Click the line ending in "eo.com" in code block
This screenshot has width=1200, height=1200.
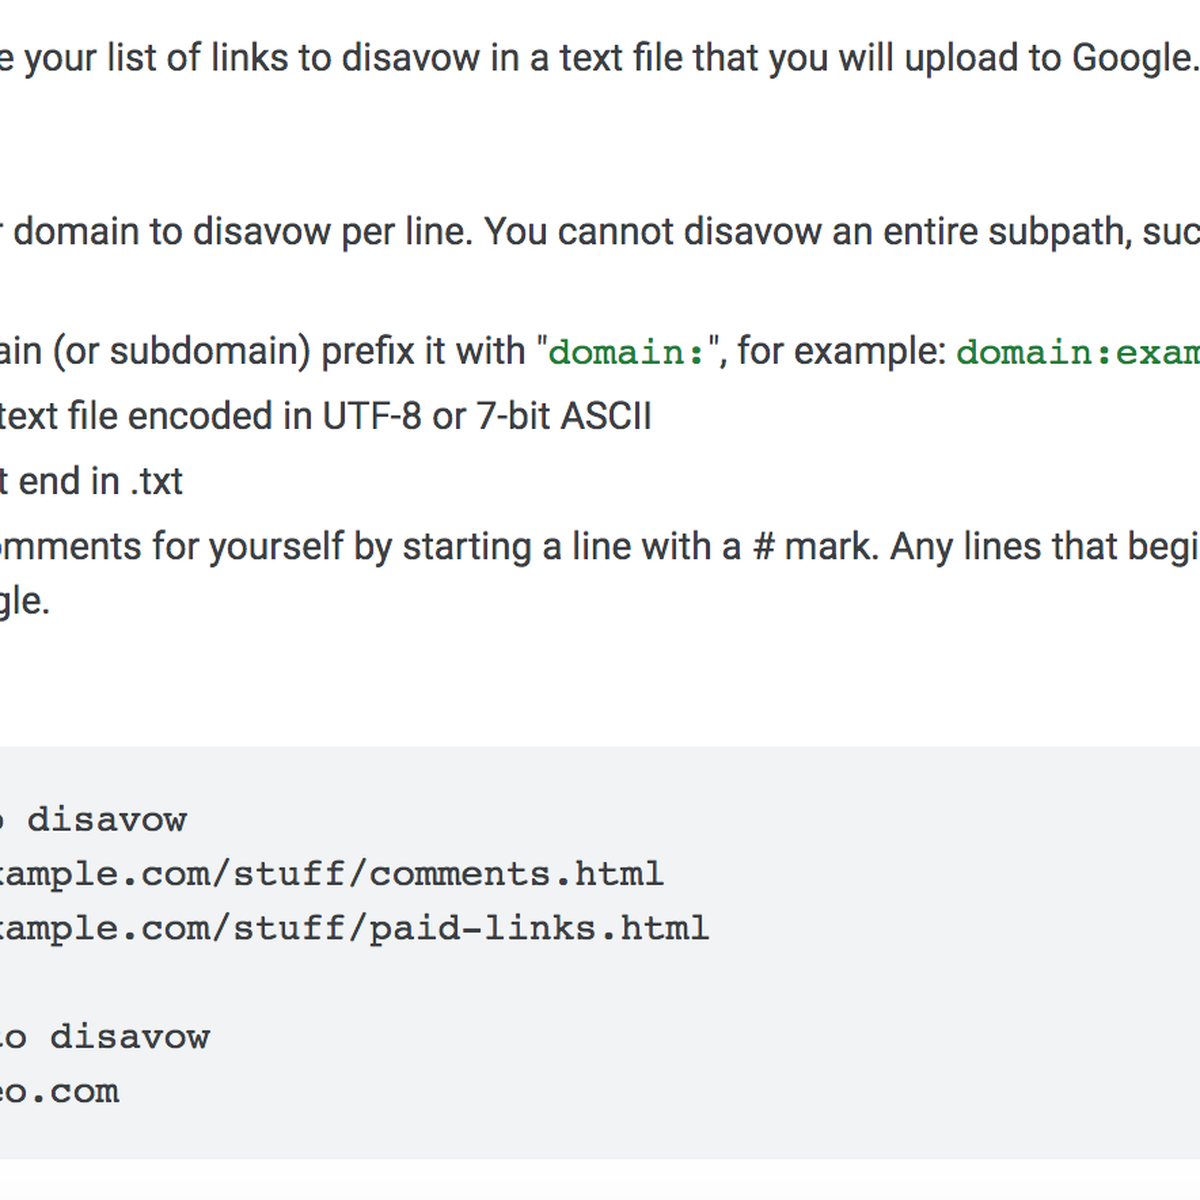(x=60, y=1091)
